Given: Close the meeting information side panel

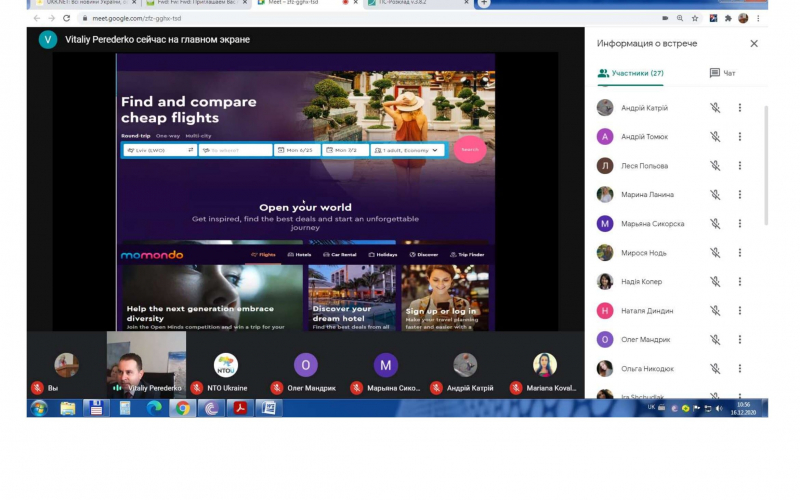Looking at the screenshot, I should pos(754,44).
